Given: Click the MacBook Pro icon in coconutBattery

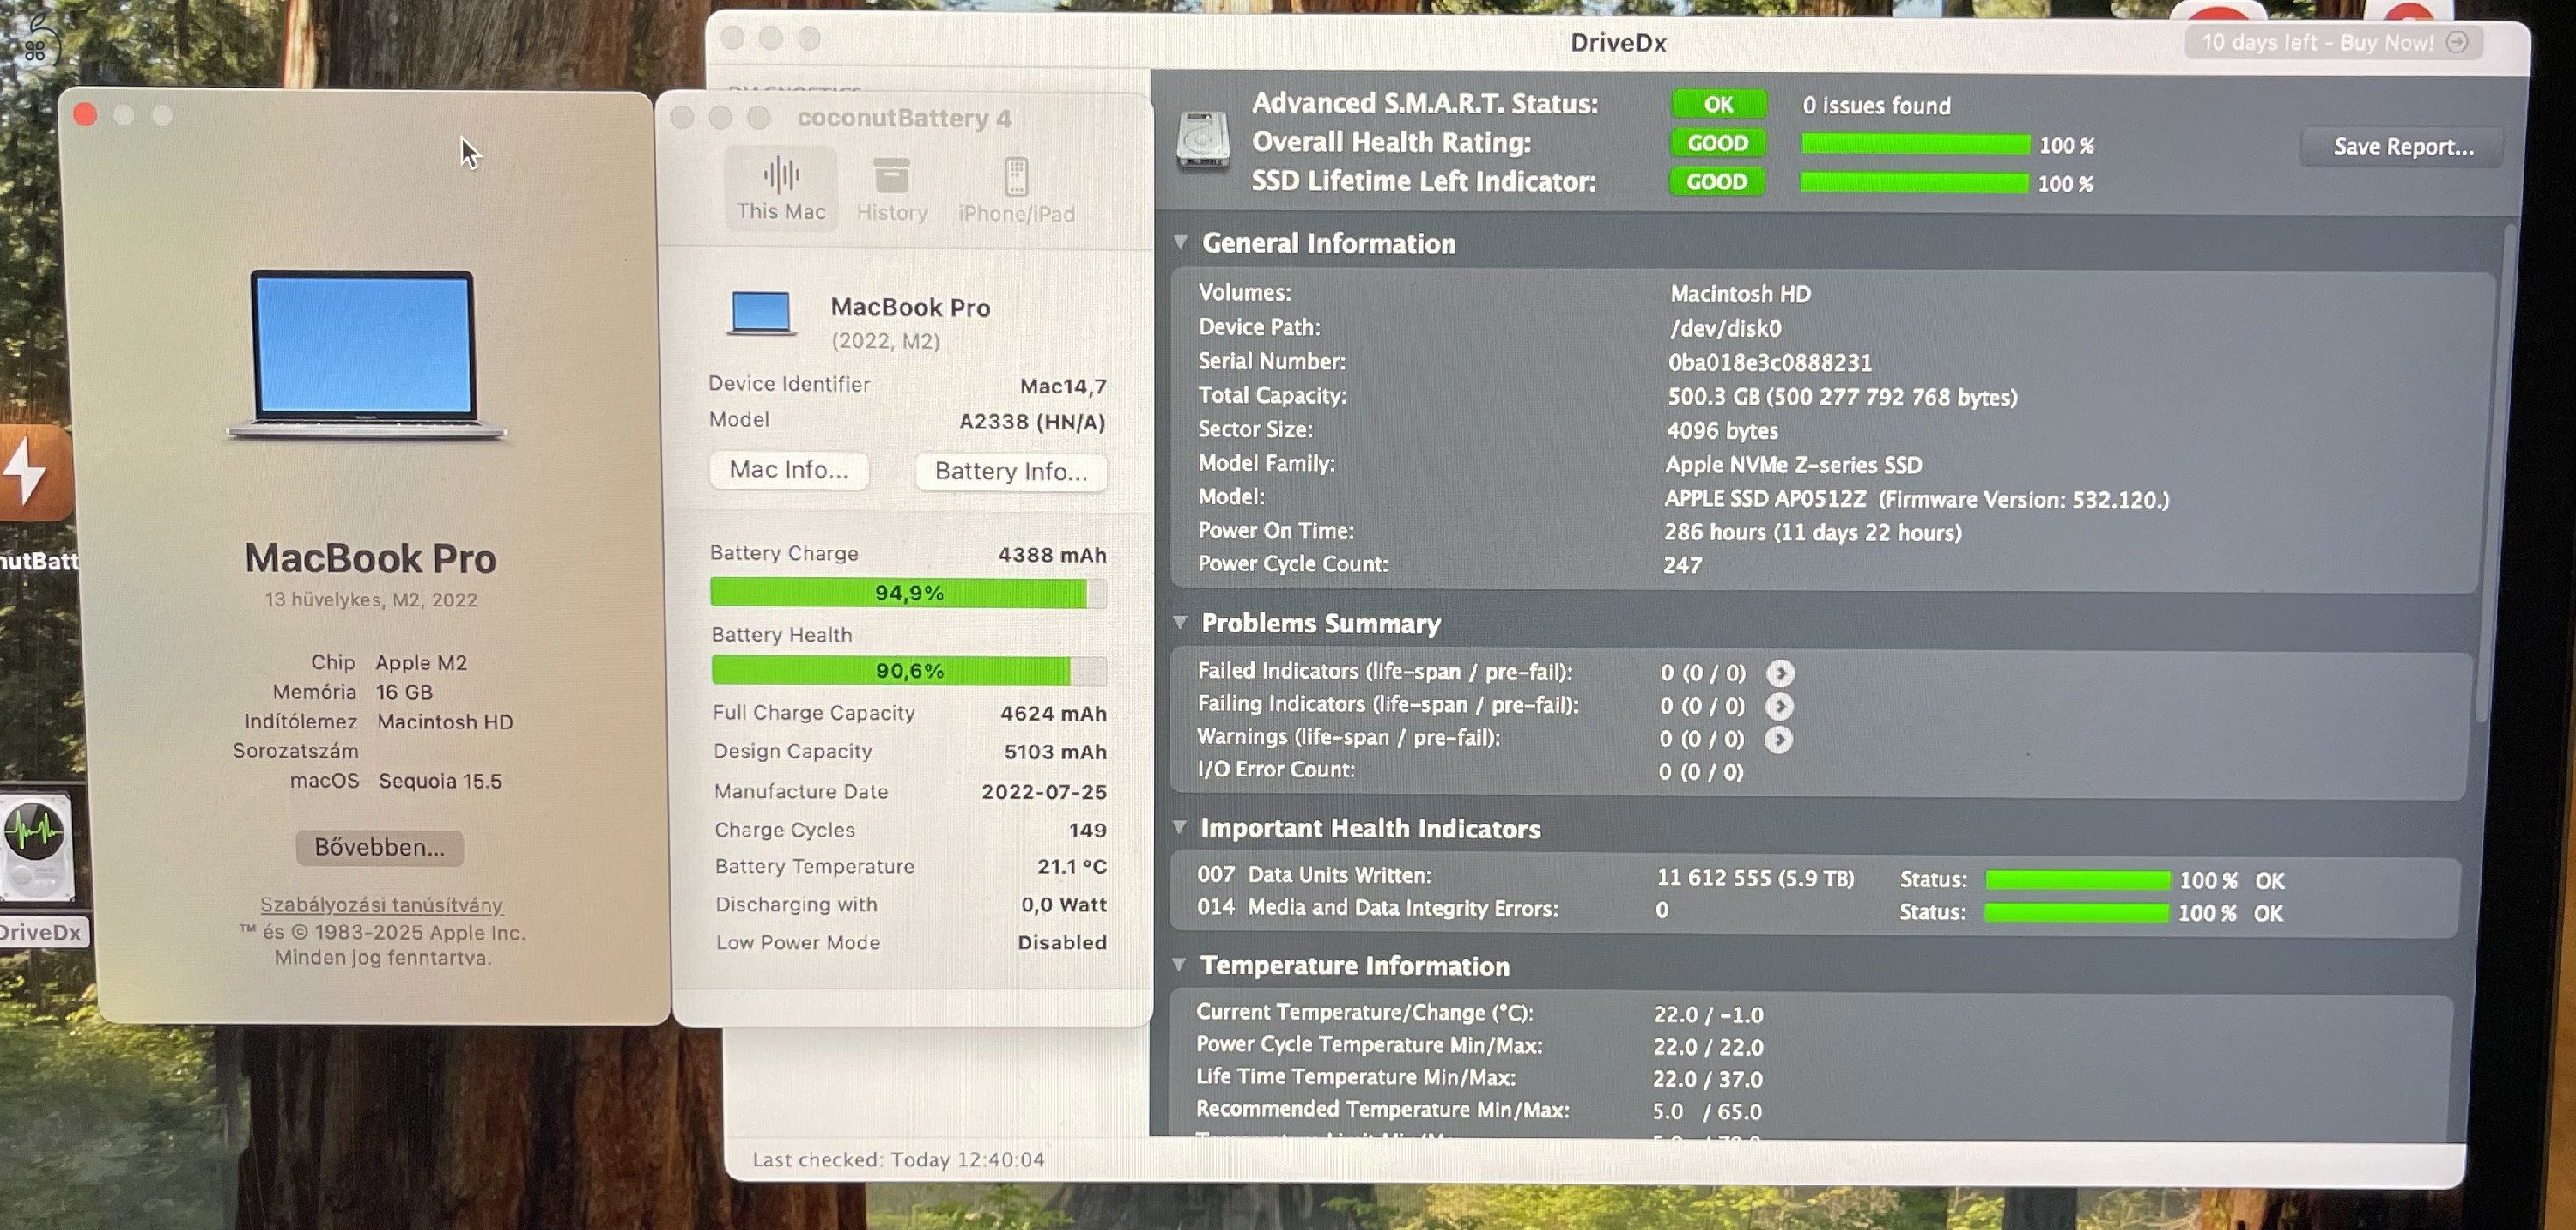Looking at the screenshot, I should (x=761, y=313).
